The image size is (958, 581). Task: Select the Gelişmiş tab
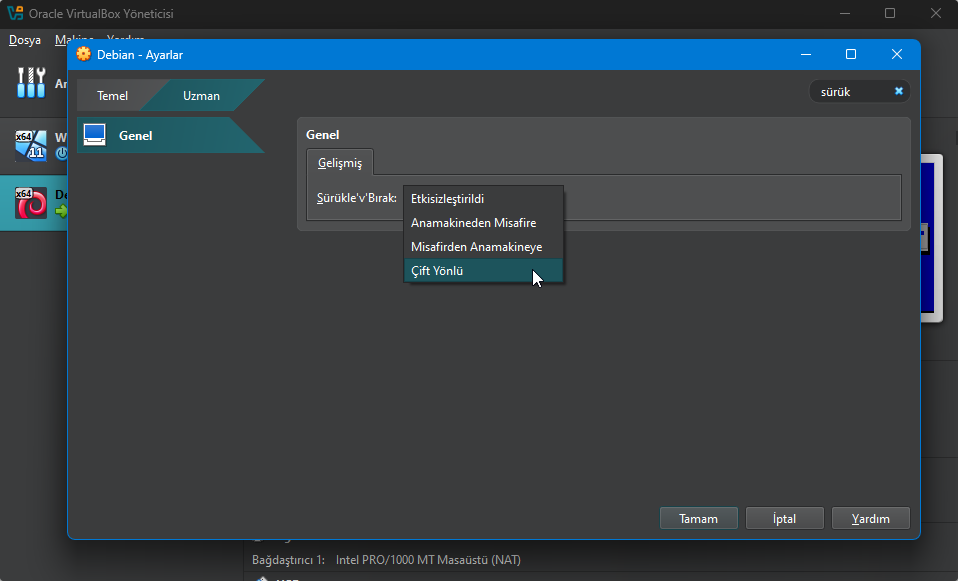pos(339,161)
